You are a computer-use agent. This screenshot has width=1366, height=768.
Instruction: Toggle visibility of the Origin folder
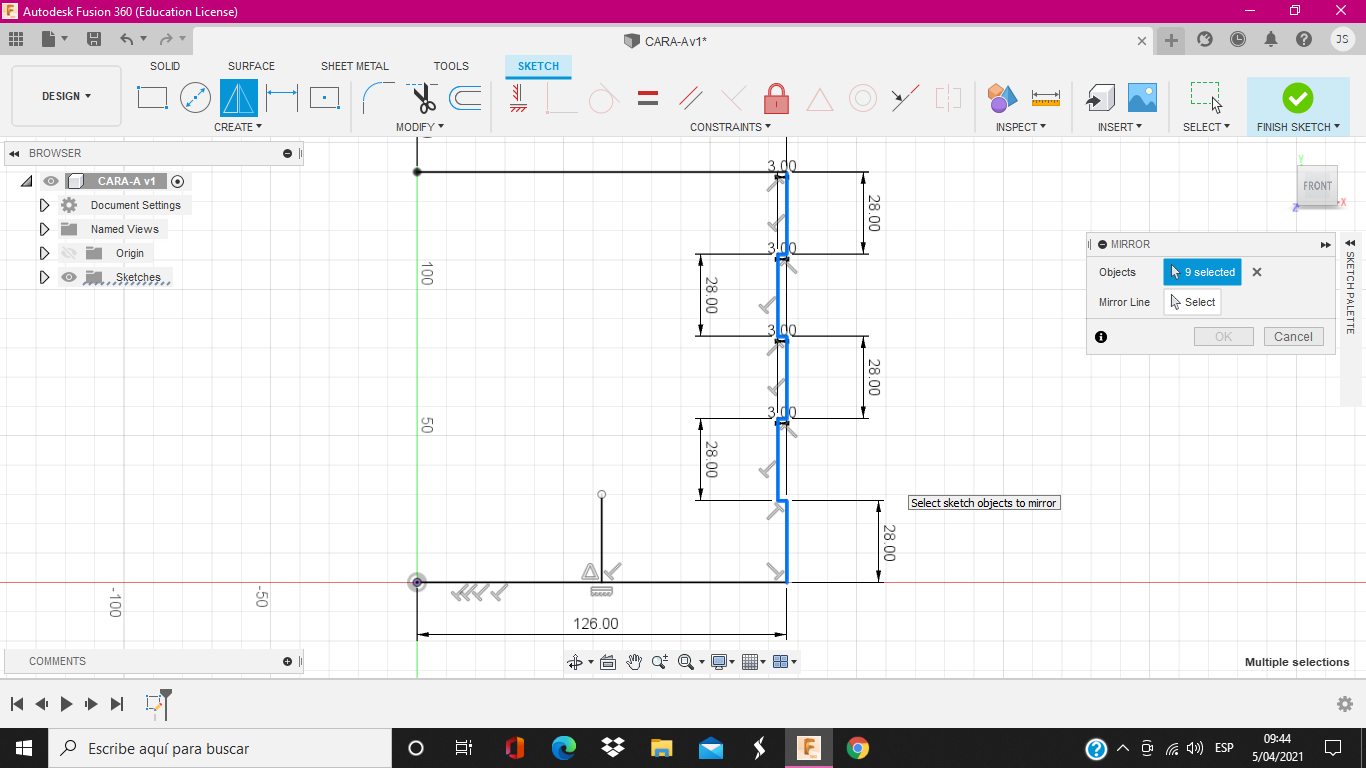tap(69, 253)
